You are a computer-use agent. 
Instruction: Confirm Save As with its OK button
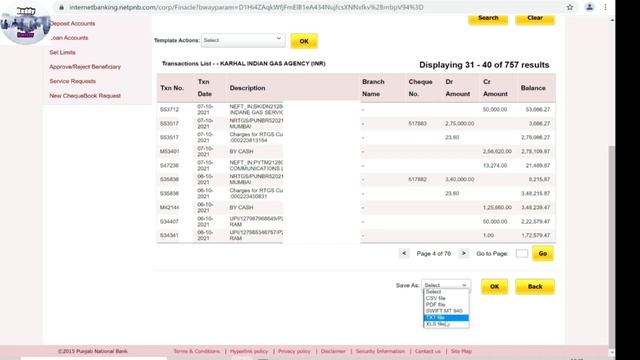point(494,287)
